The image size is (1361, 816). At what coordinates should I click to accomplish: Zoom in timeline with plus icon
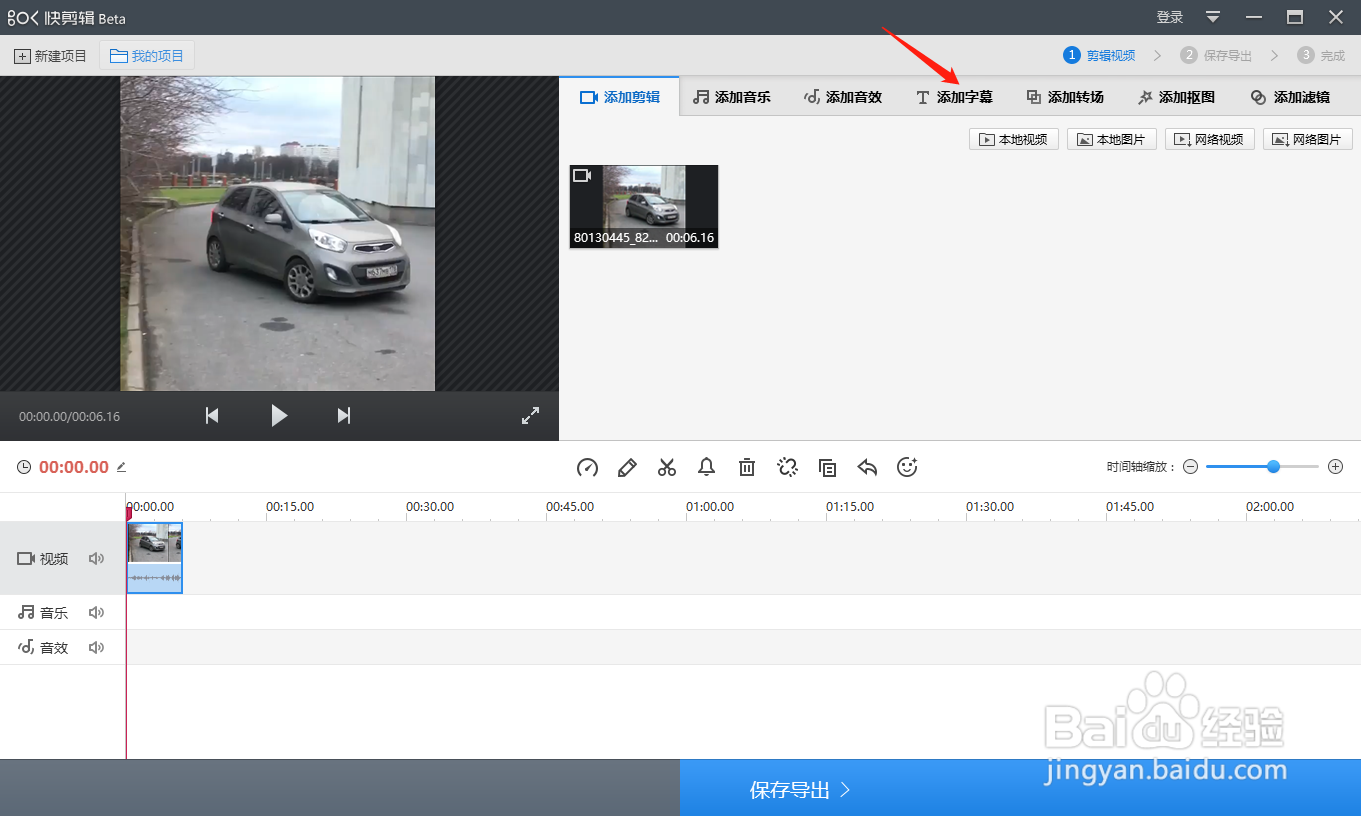1335,467
